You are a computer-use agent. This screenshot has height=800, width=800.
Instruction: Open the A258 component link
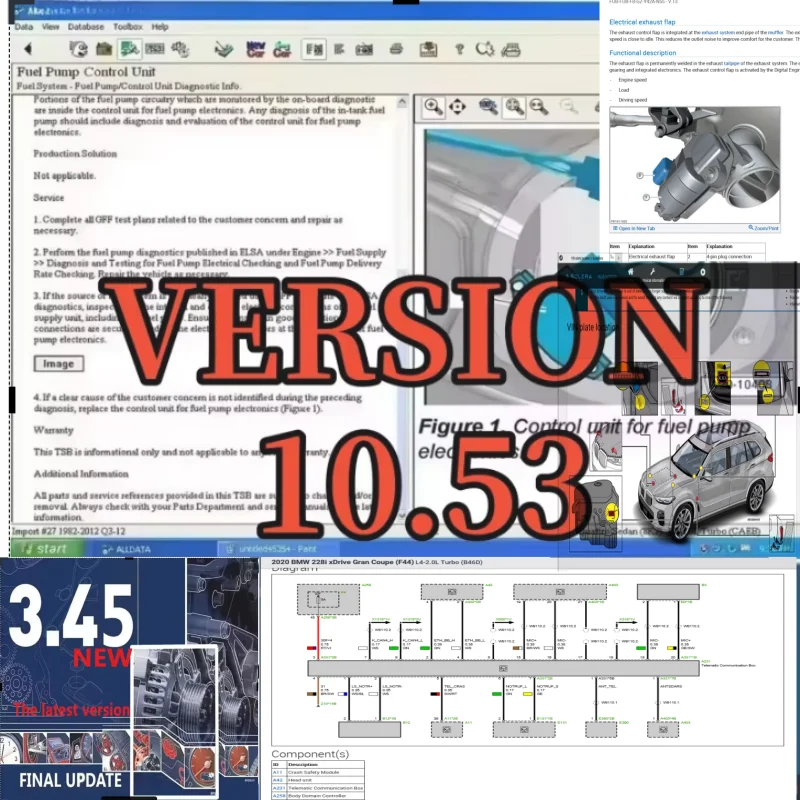[x=278, y=795]
